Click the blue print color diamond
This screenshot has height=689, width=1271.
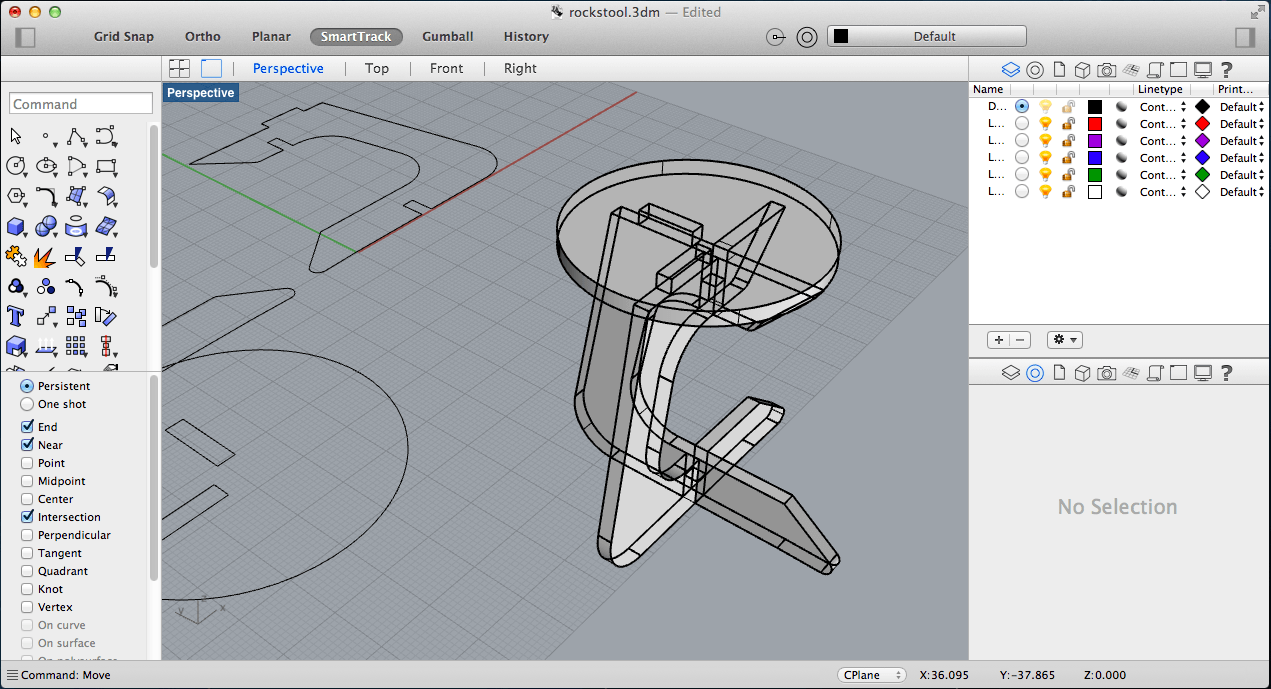1203,158
